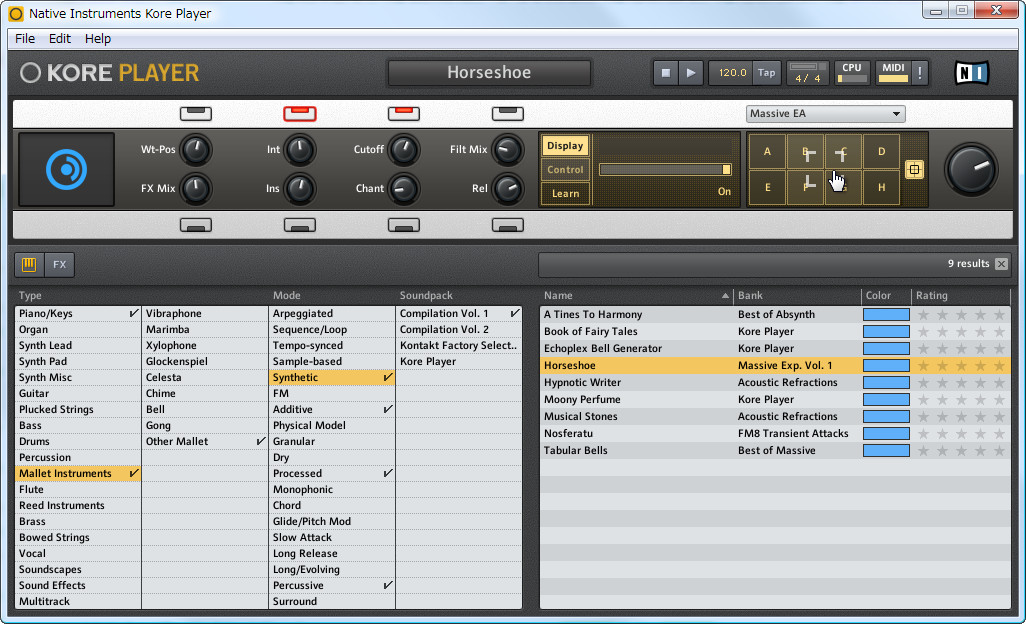Click the Filt Mix knob

pyautogui.click(x=508, y=150)
